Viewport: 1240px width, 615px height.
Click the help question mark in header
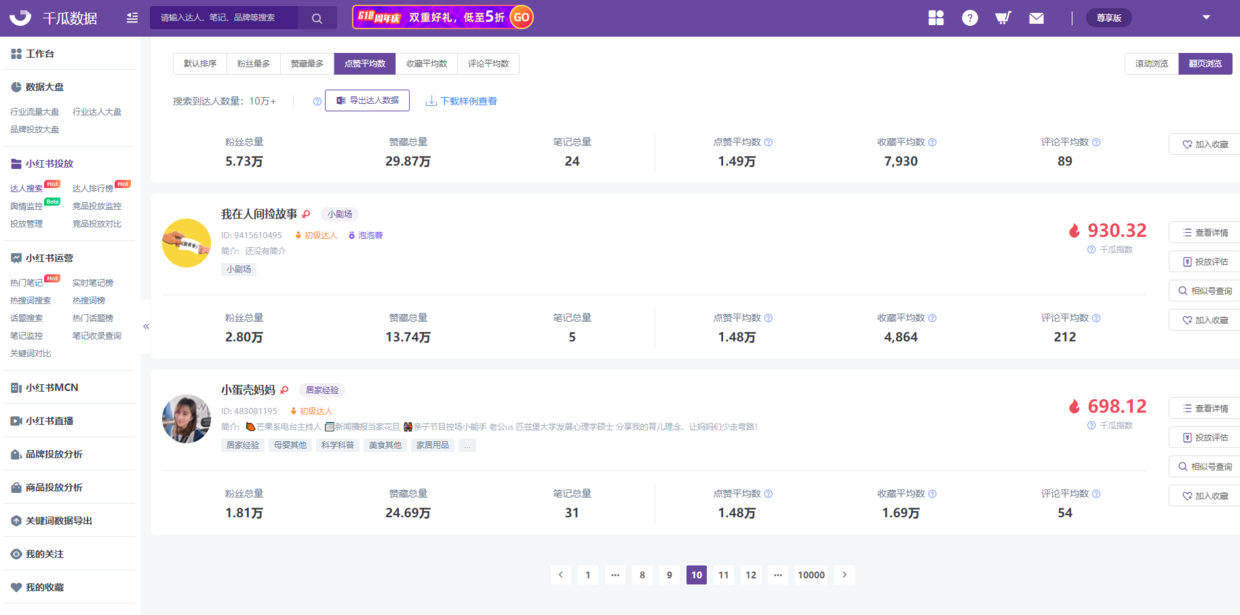point(969,18)
